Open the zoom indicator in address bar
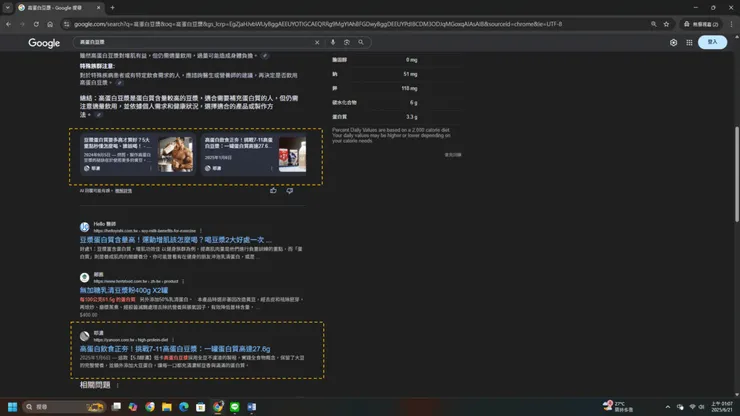The image size is (740, 416). click(x=654, y=24)
